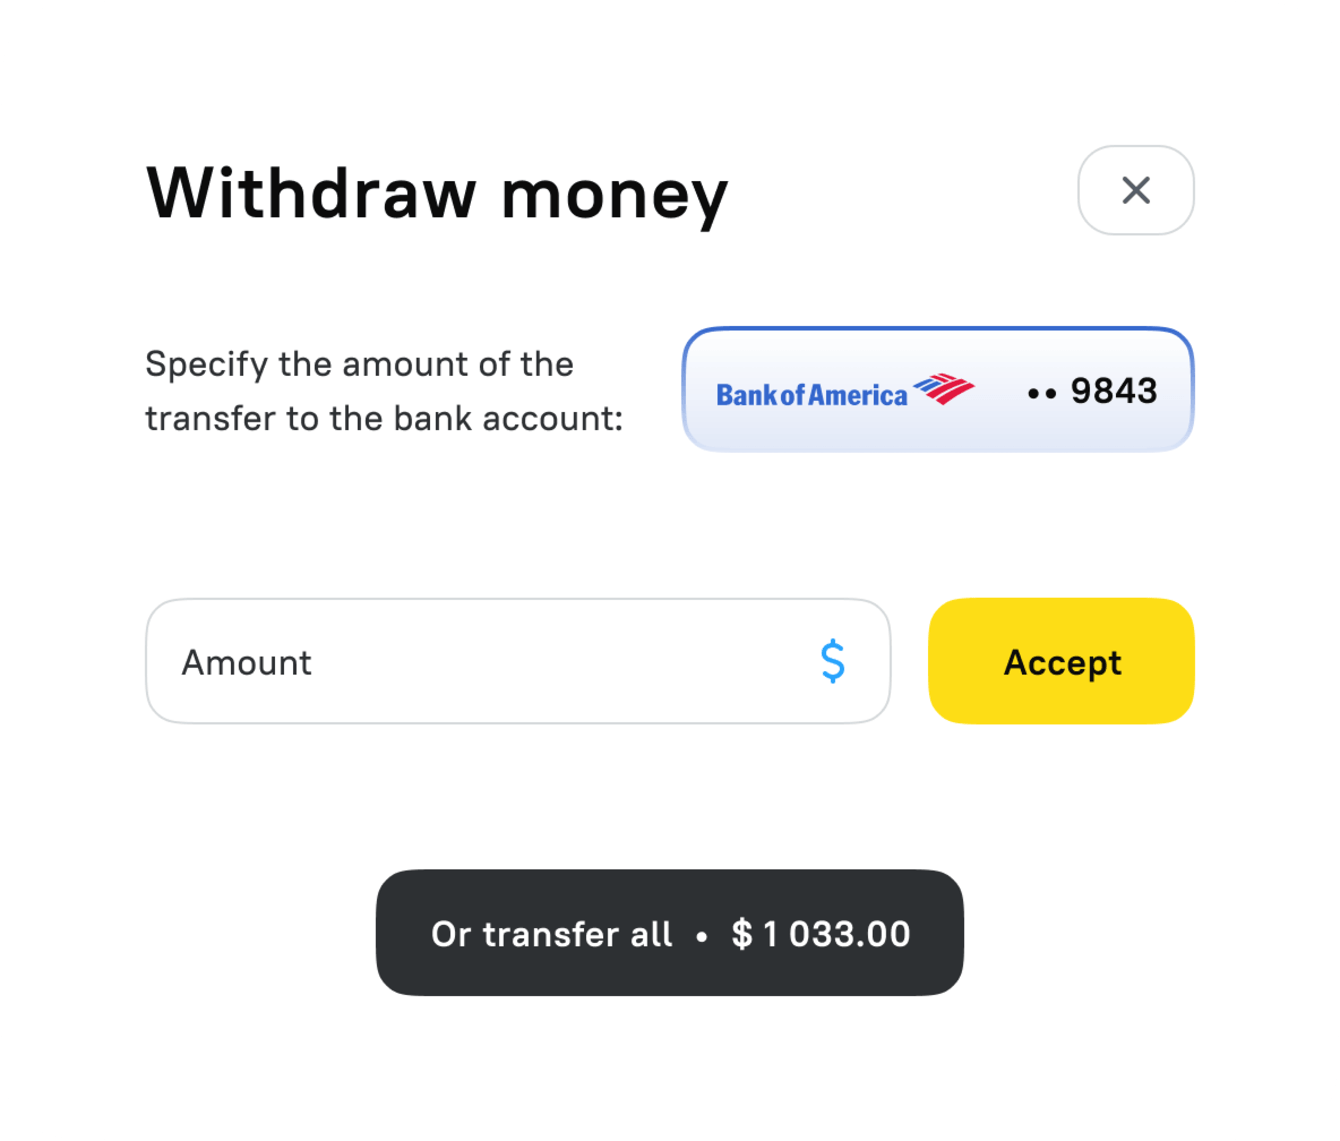Click the Bank of America flag emblem
1340x1141 pixels.
[943, 389]
